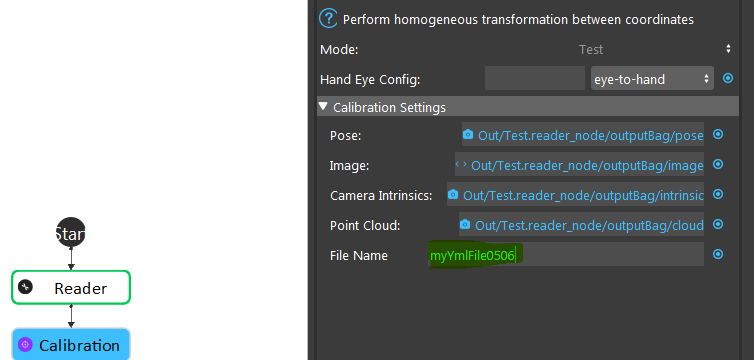The width and height of the screenshot is (754, 360).
Task: Click the camera icon in Camera Intrinsics field
Action: coord(452,194)
